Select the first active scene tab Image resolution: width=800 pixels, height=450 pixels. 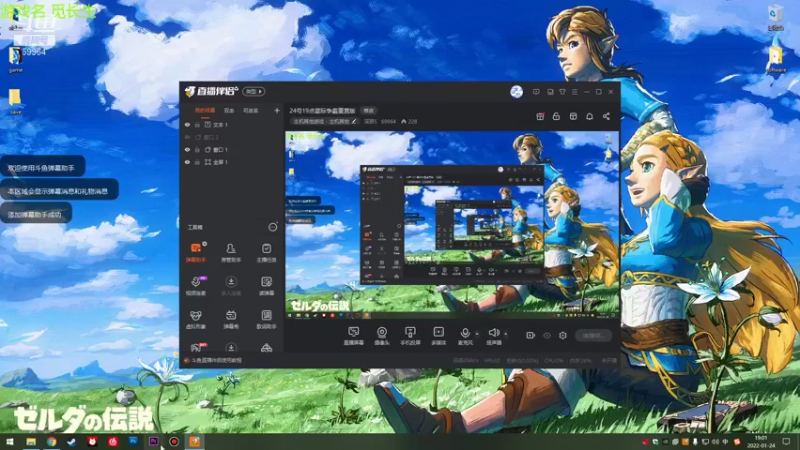(x=205, y=110)
